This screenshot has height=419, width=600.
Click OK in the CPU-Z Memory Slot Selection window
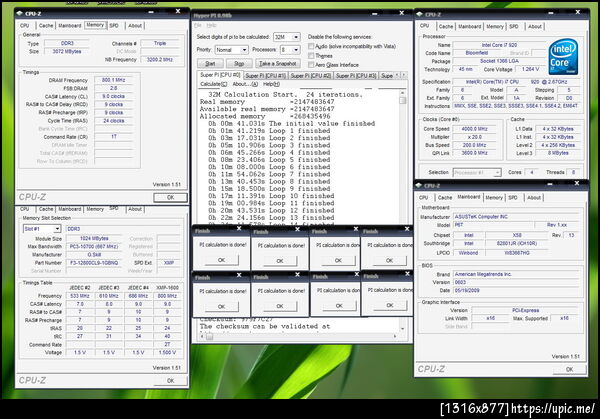(170, 381)
